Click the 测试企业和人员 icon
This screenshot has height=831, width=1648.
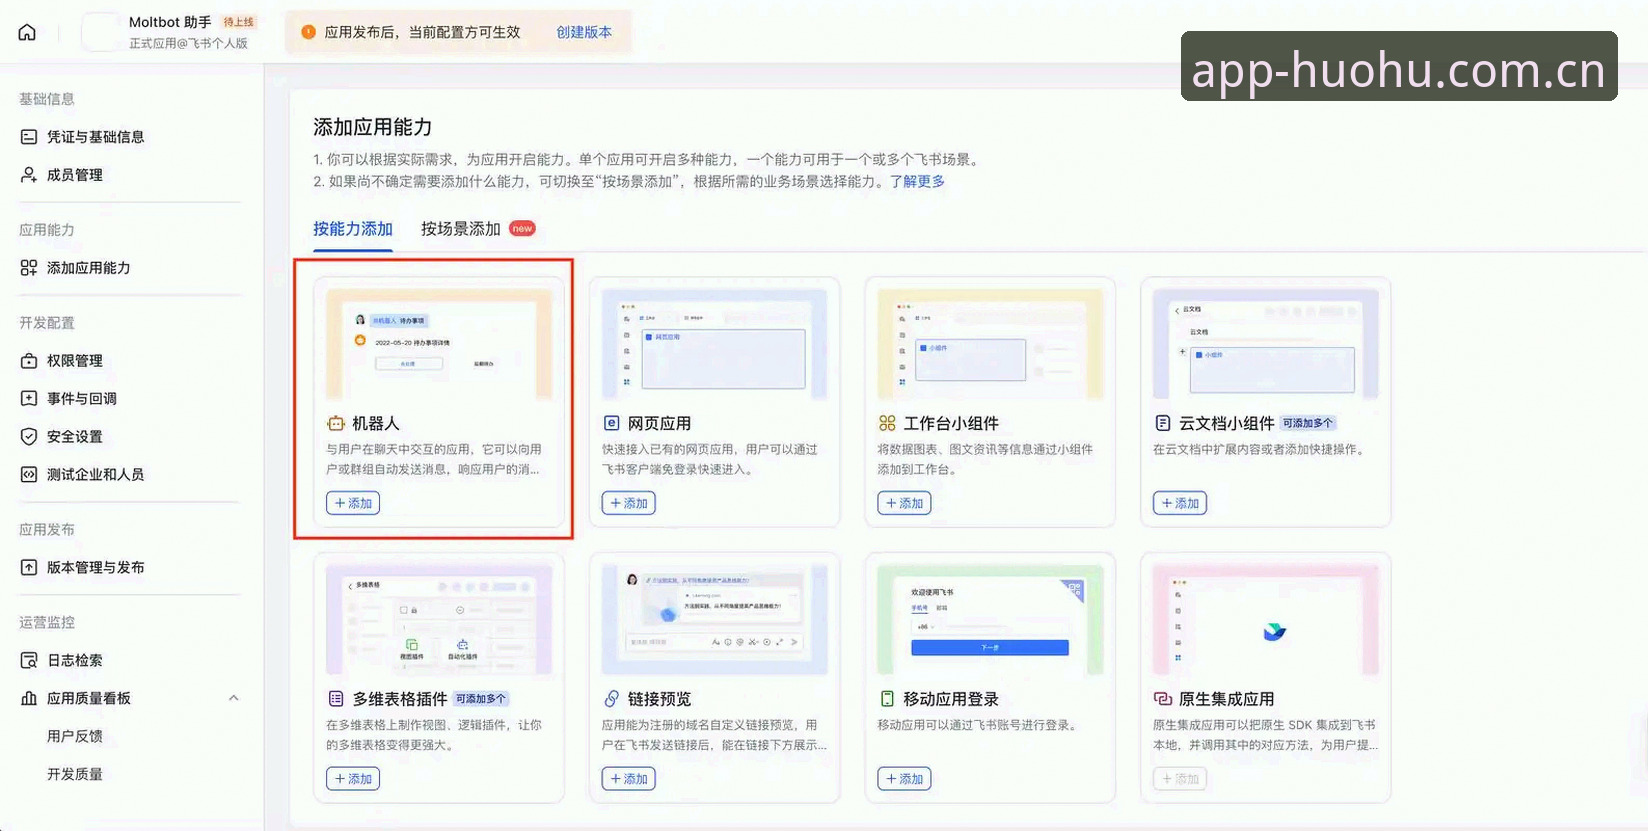[x=29, y=475]
